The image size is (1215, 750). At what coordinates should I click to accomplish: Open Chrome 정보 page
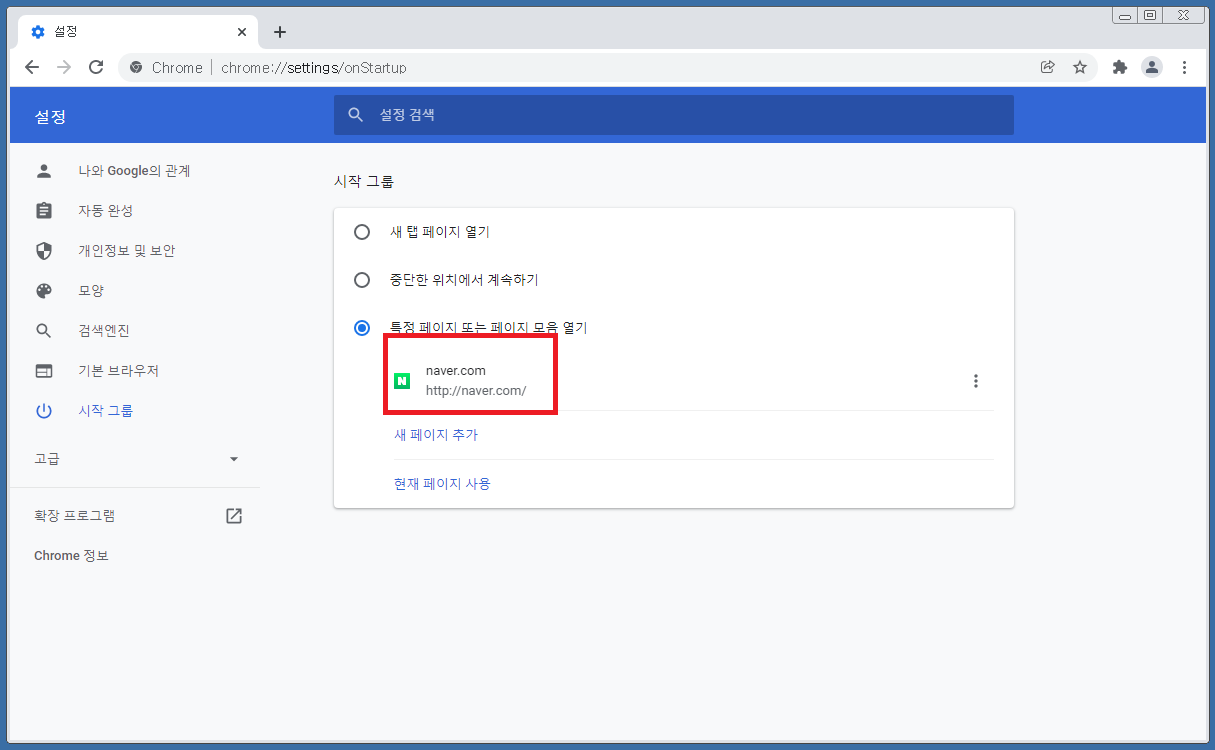point(71,556)
